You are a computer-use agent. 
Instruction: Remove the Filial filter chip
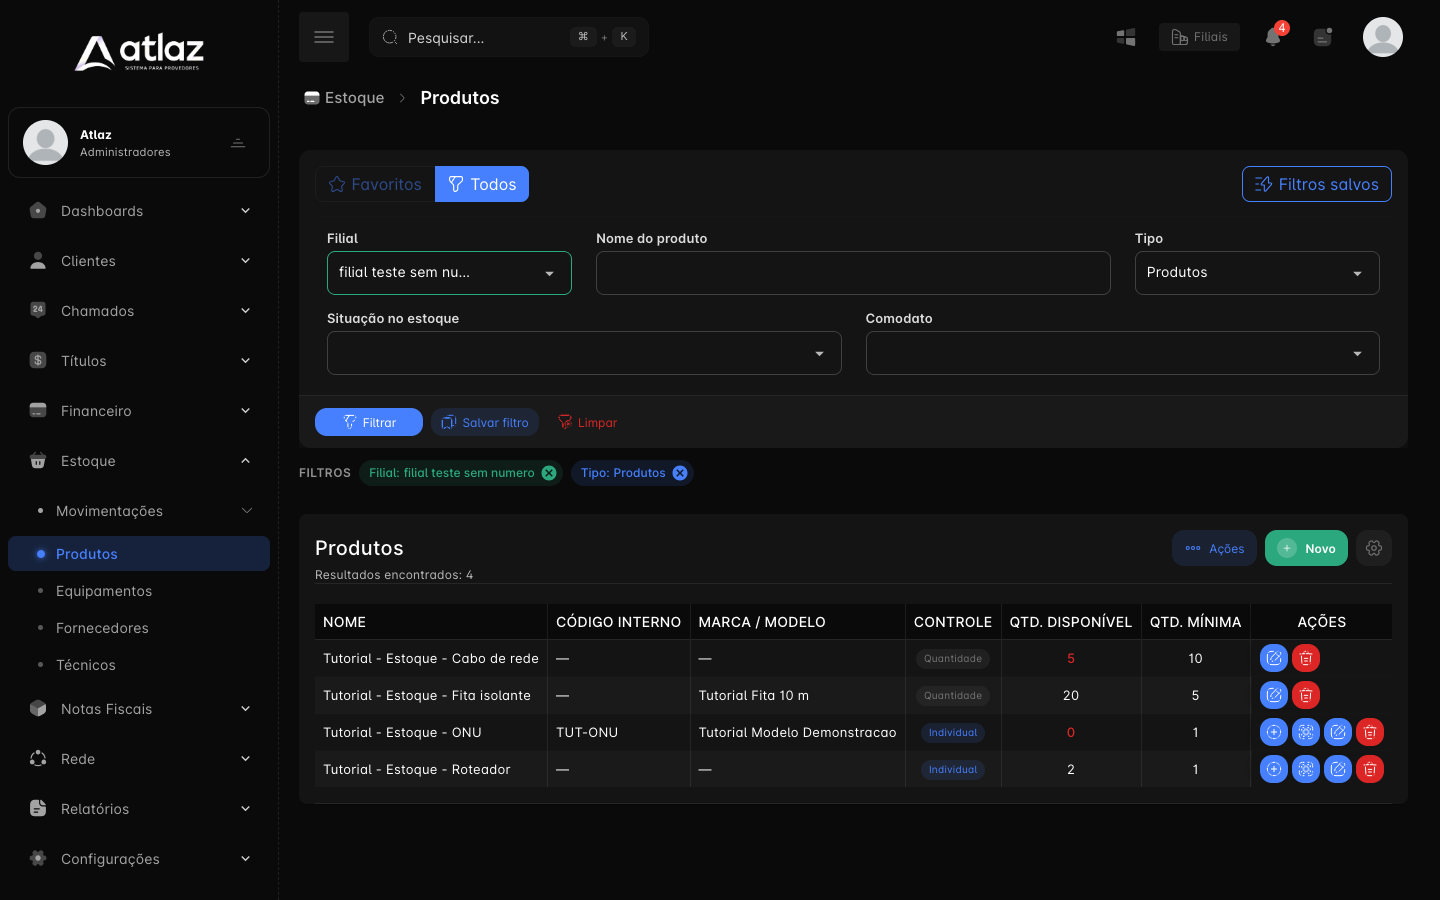click(549, 473)
